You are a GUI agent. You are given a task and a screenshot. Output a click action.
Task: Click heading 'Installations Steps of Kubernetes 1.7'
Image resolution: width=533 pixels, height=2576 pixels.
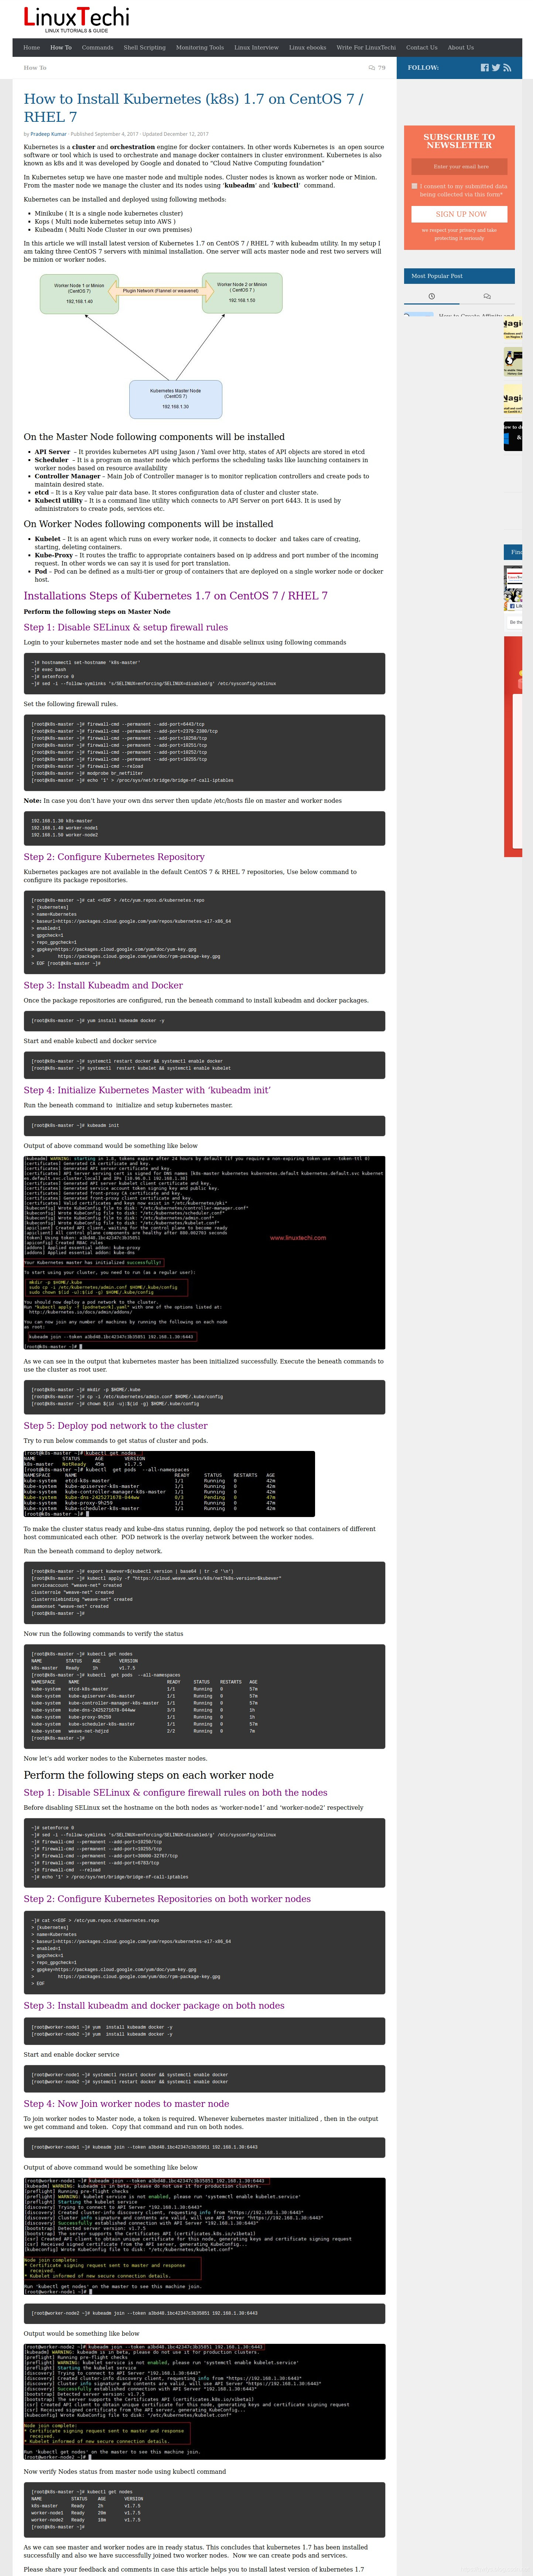(x=175, y=596)
